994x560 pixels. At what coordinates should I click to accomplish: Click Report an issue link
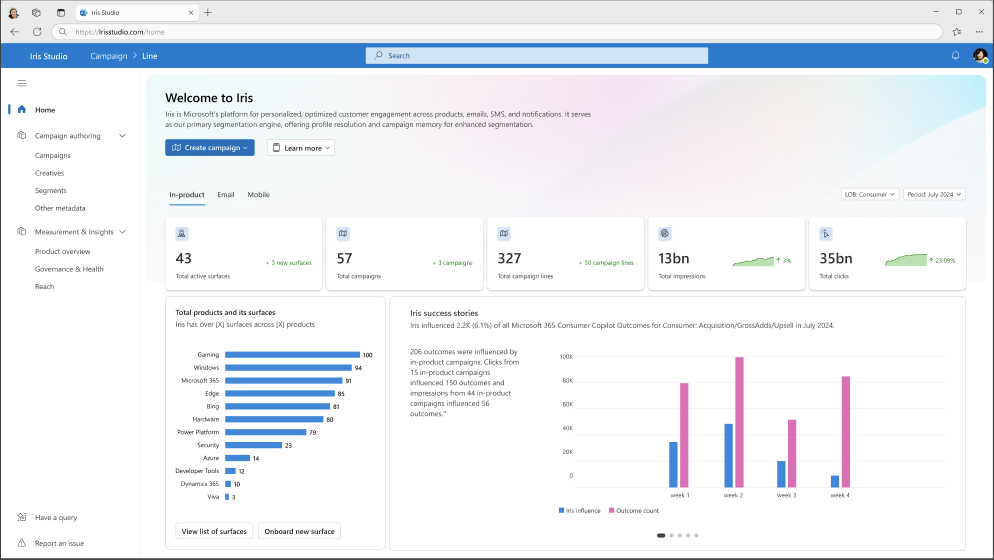tap(60, 544)
